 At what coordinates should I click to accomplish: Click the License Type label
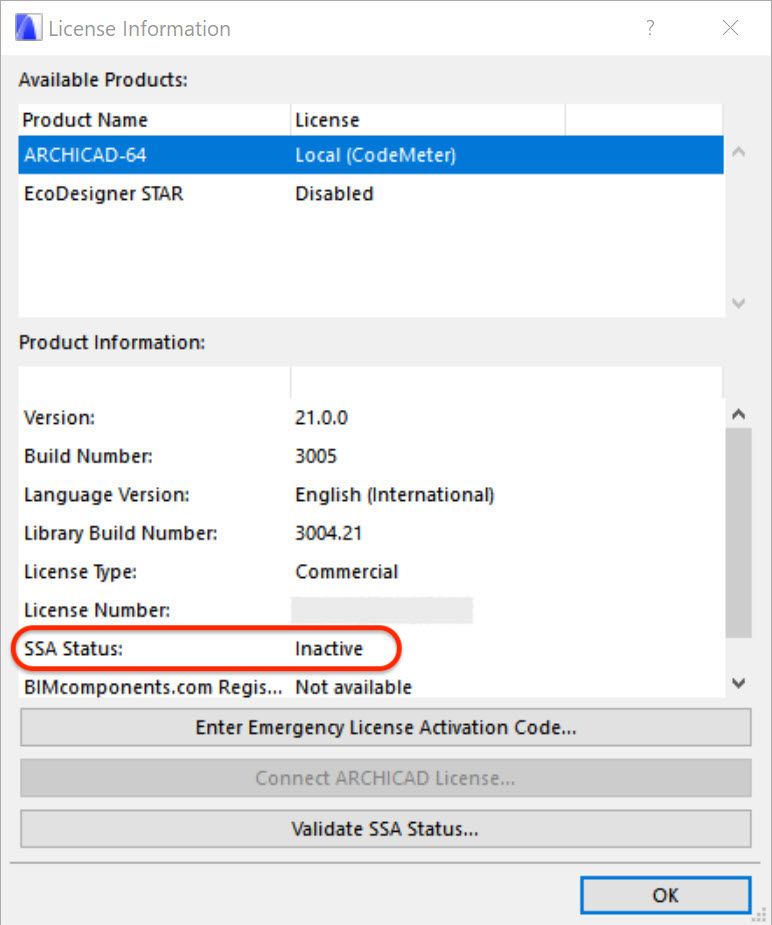click(80, 572)
